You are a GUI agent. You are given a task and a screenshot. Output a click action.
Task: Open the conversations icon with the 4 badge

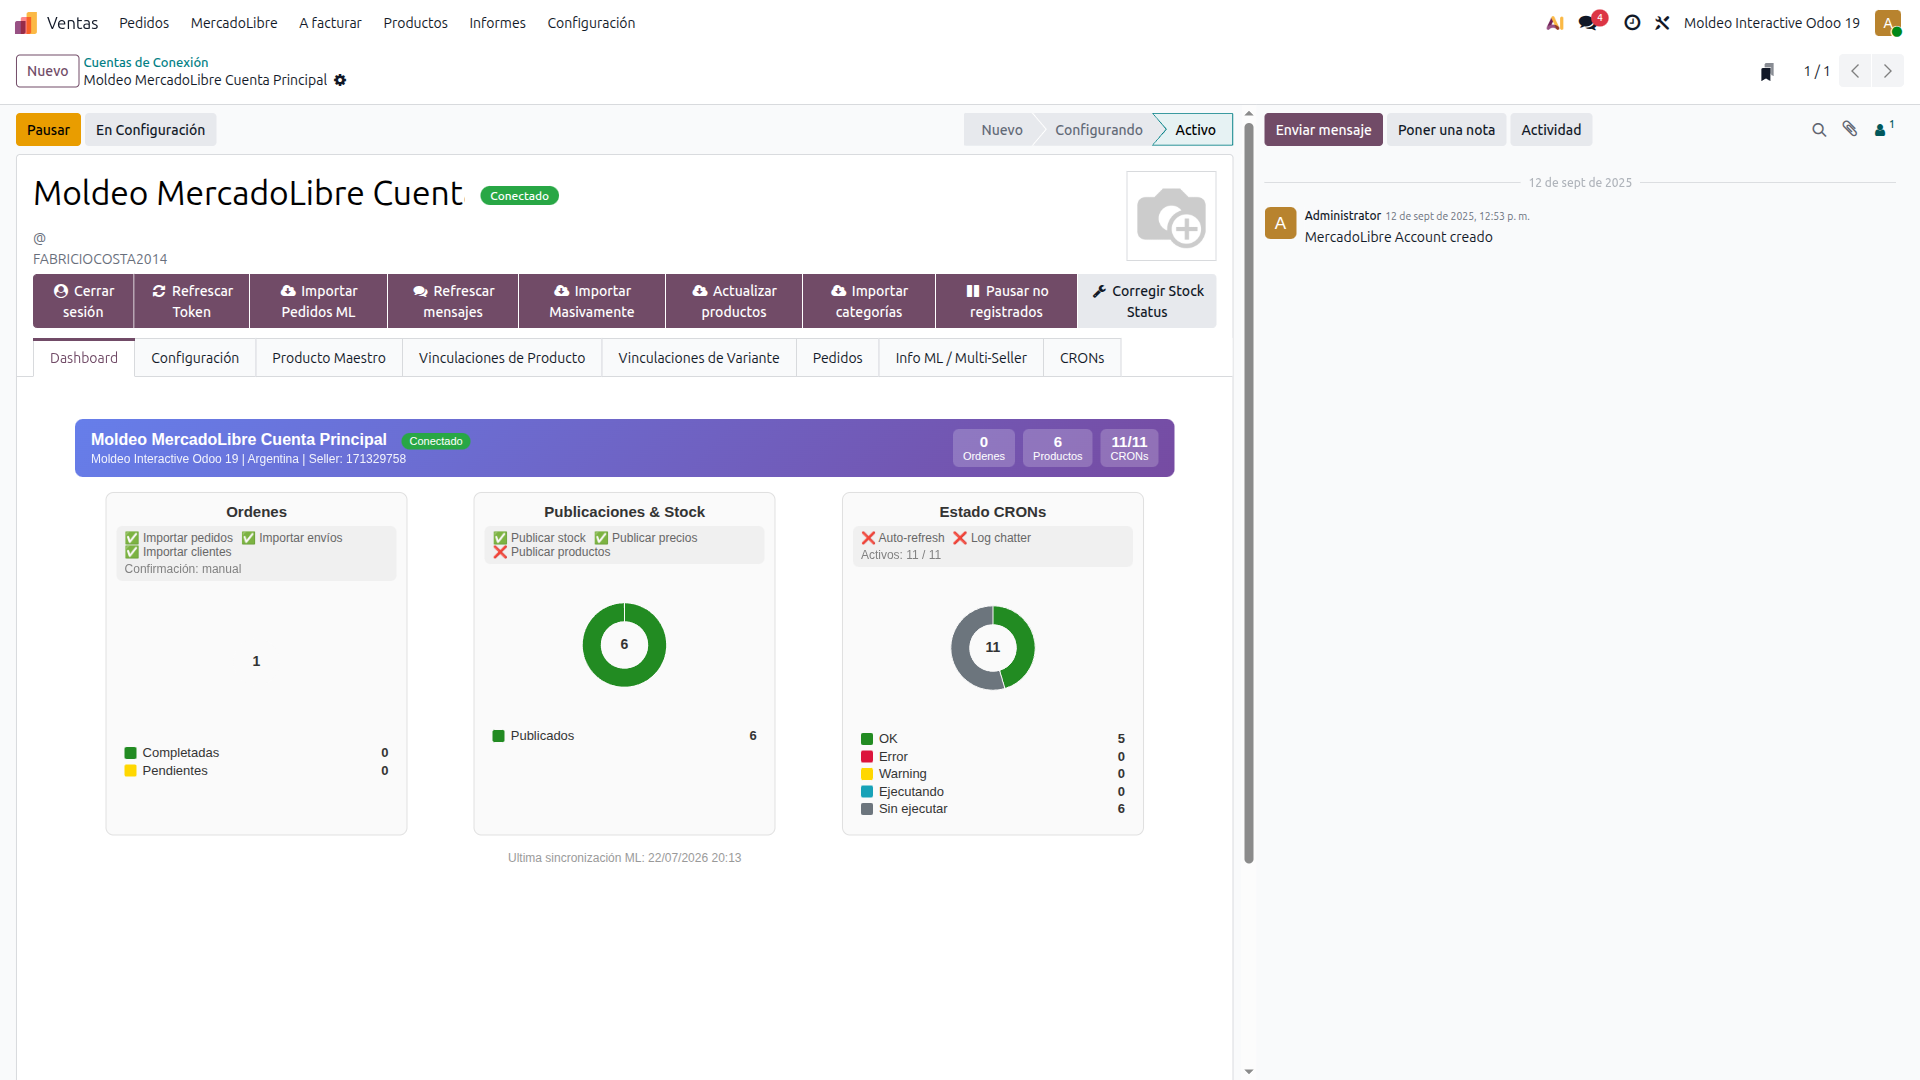coord(1589,22)
